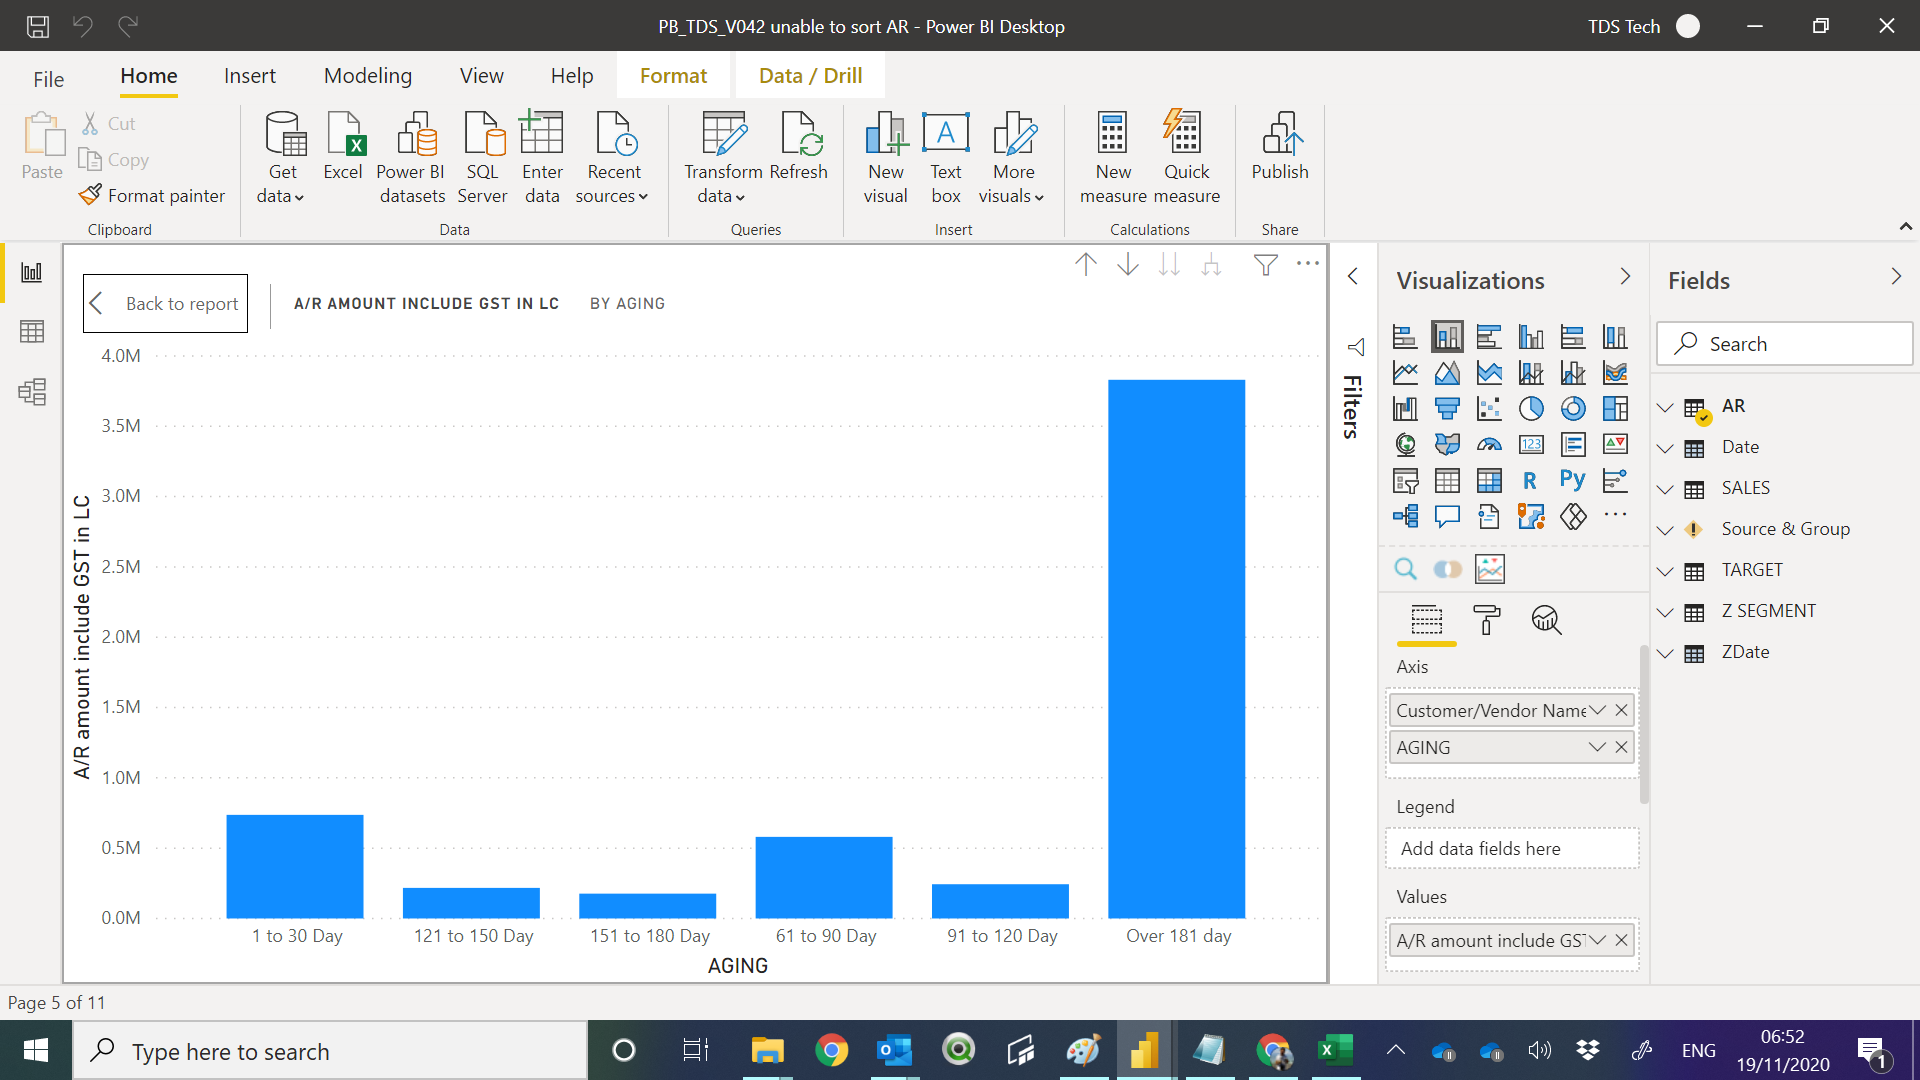This screenshot has height=1080, width=1920.
Task: Open the Modeling ribbon tab
Action: pyautogui.click(x=368, y=76)
